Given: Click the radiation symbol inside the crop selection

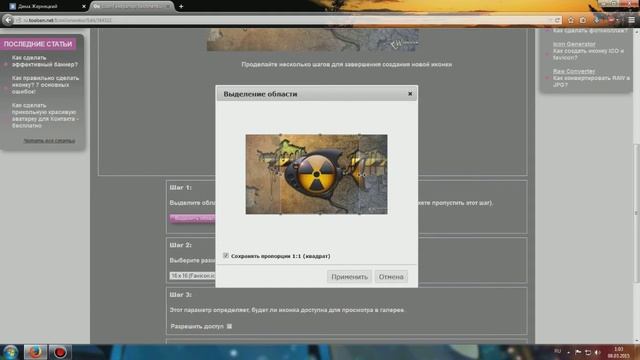Looking at the screenshot, I should coord(316,175).
